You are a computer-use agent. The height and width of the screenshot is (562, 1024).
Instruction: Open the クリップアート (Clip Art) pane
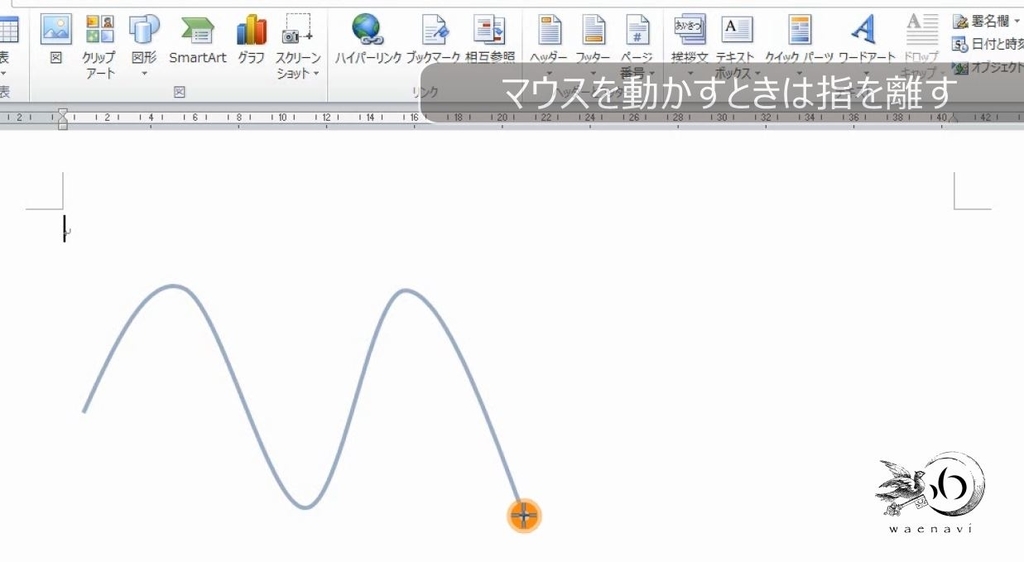(99, 47)
